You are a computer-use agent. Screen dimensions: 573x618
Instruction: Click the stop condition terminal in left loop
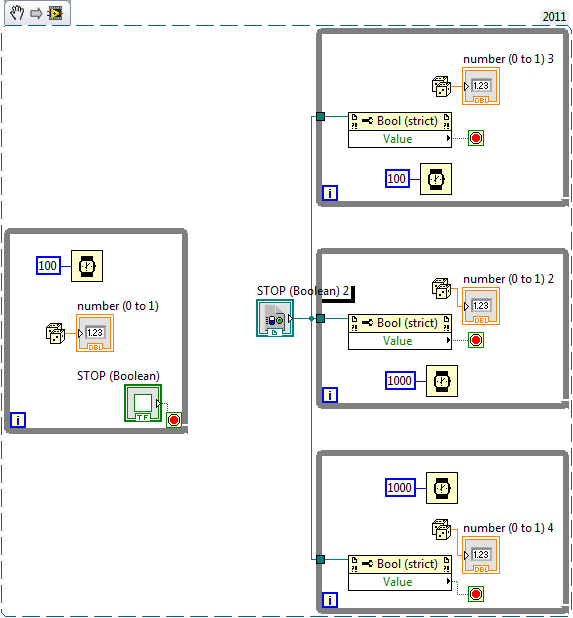[174, 420]
